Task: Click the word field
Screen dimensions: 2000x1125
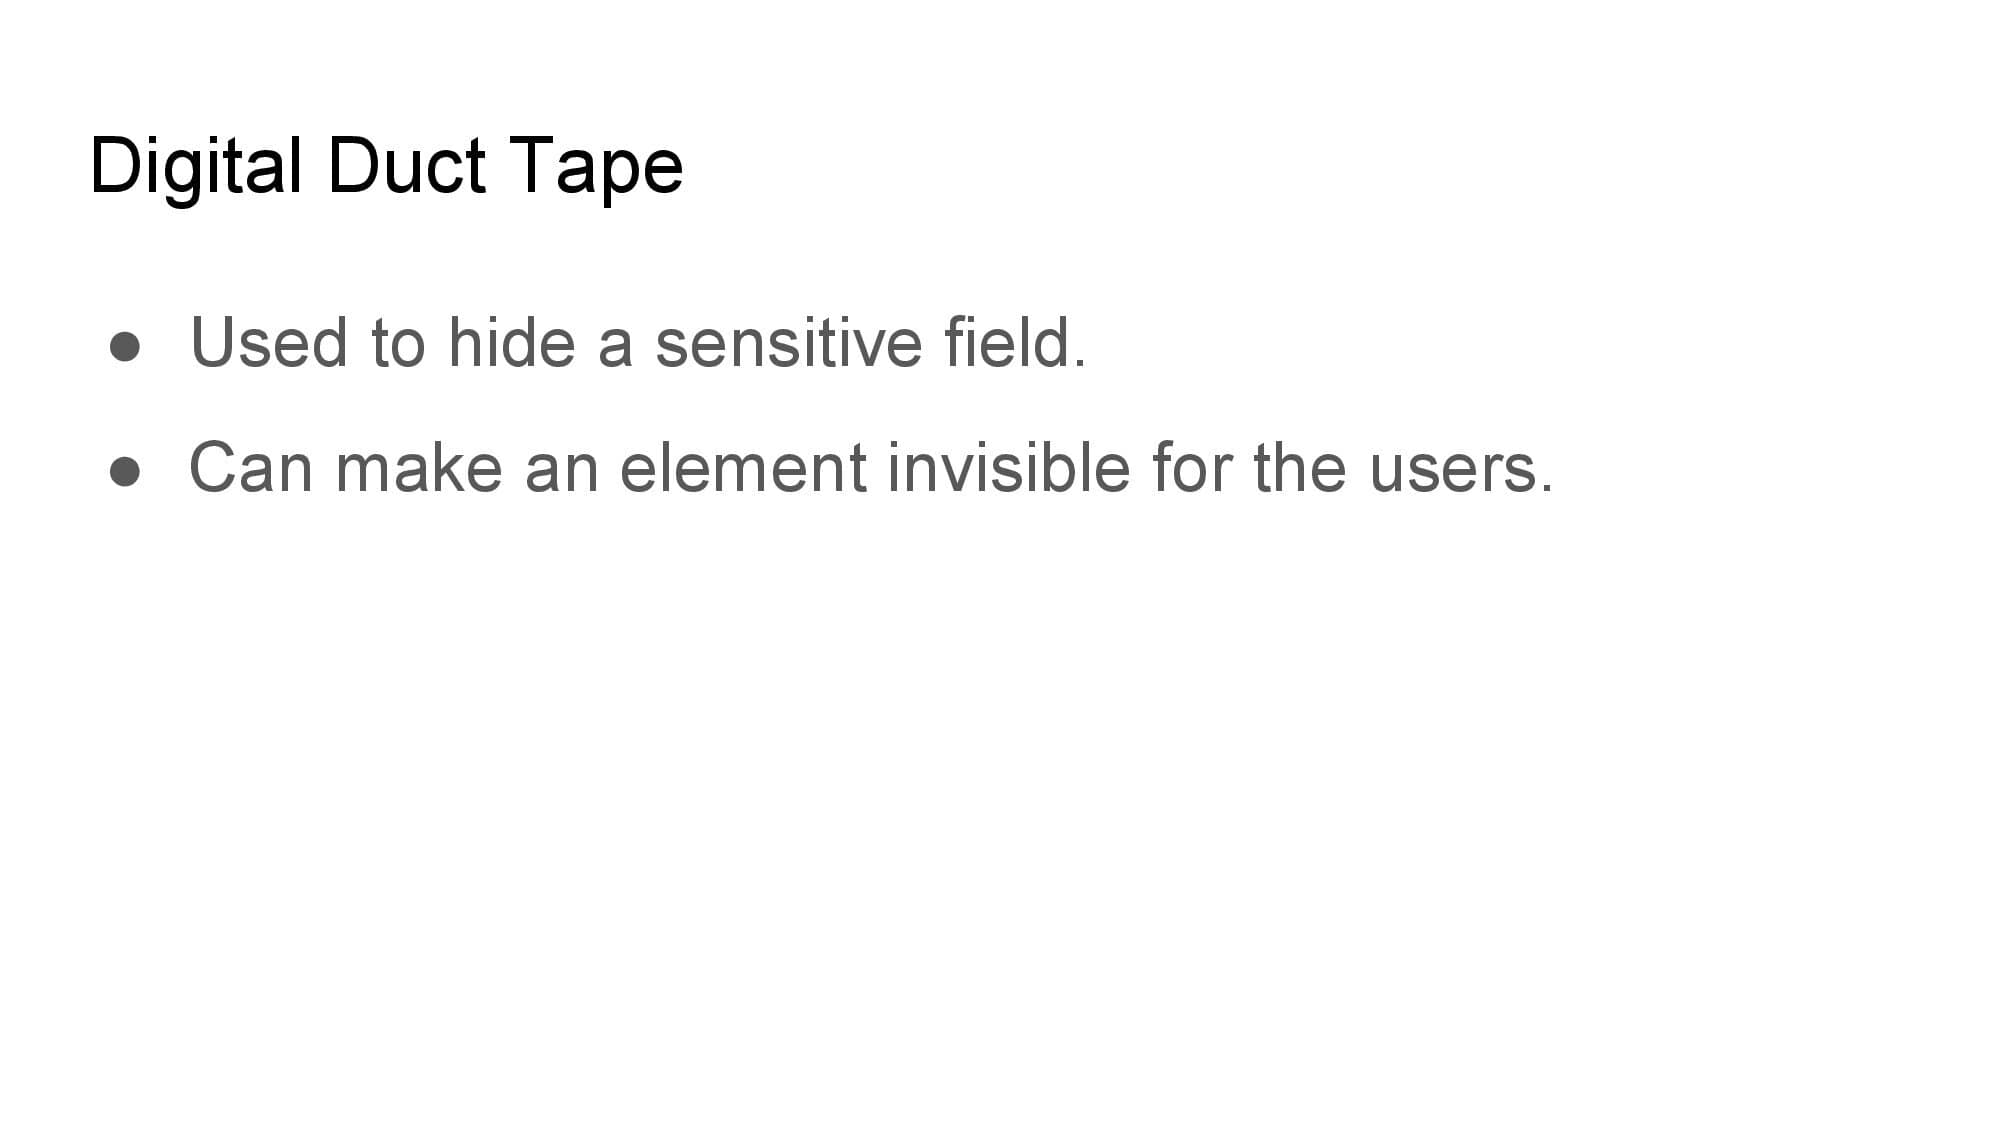Action: [1015, 342]
